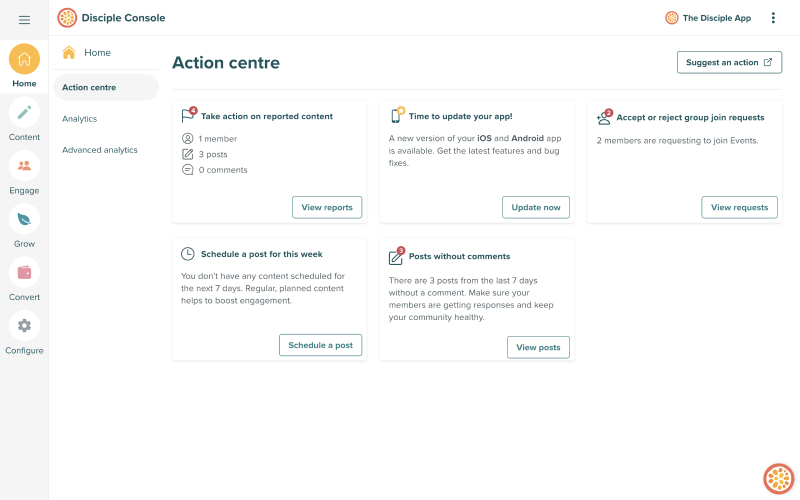
Task: Click the Schedule a post button
Action: click(x=320, y=345)
